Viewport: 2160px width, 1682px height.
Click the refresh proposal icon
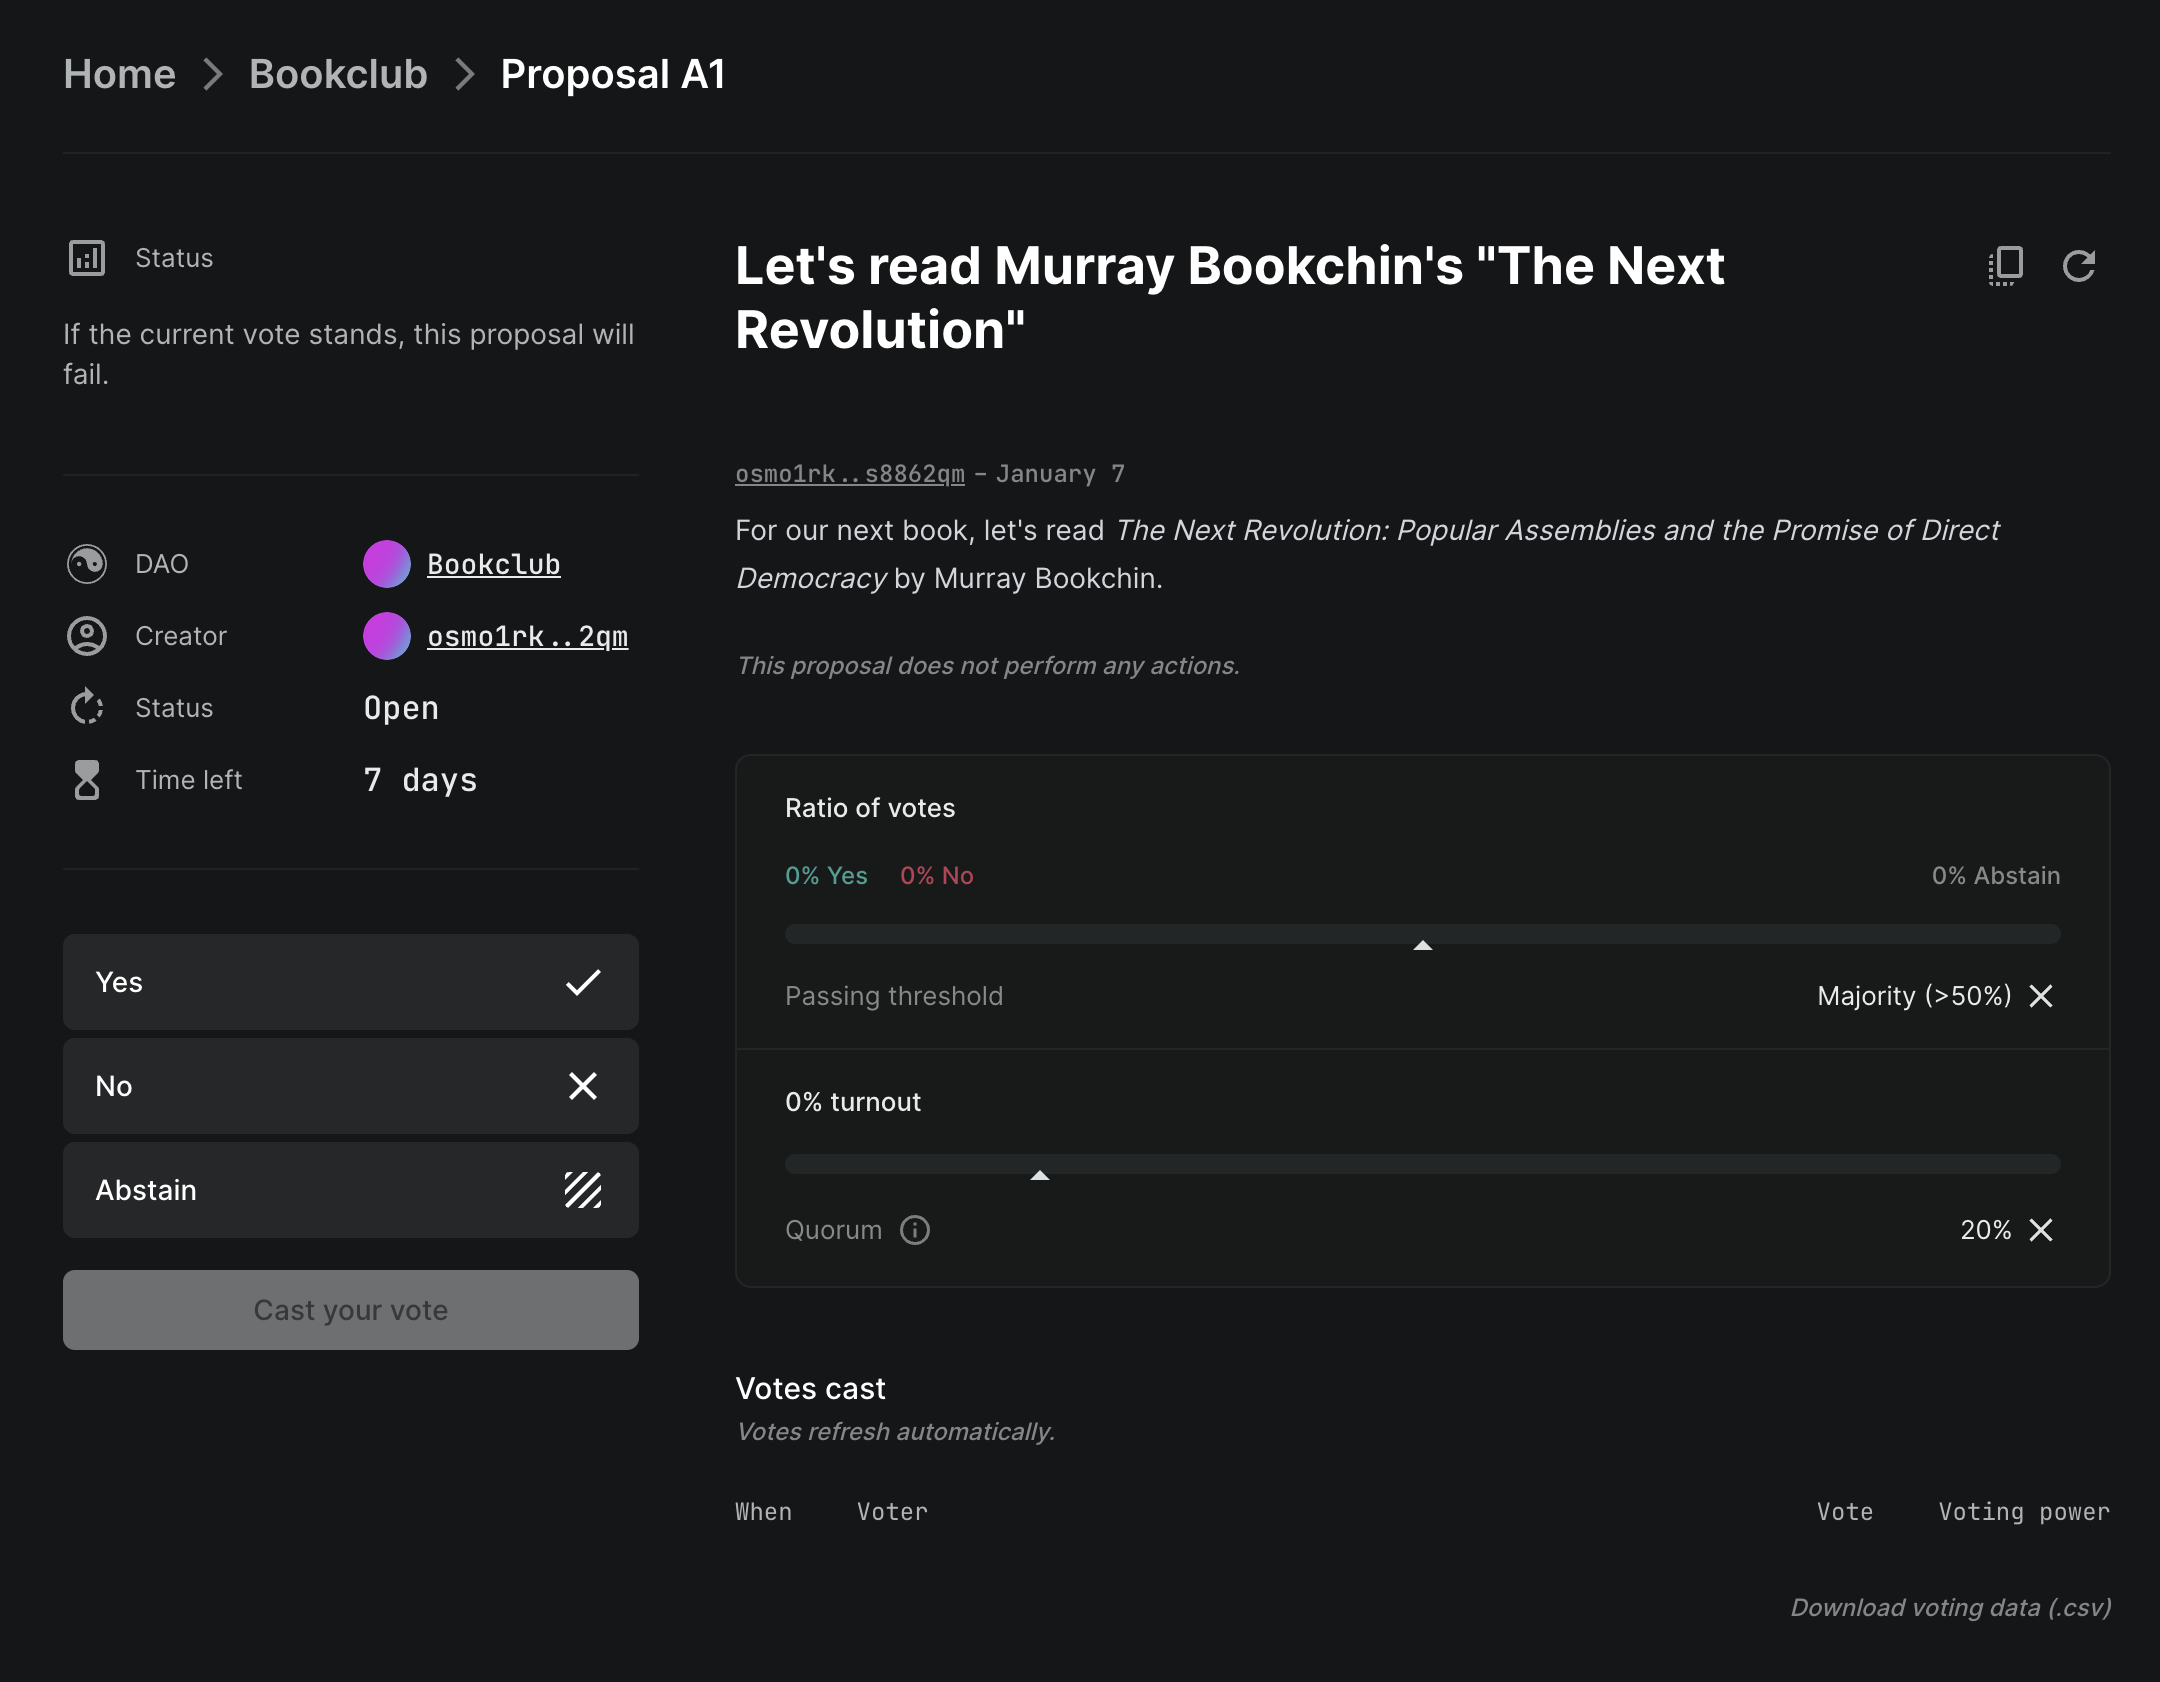pos(2079,266)
